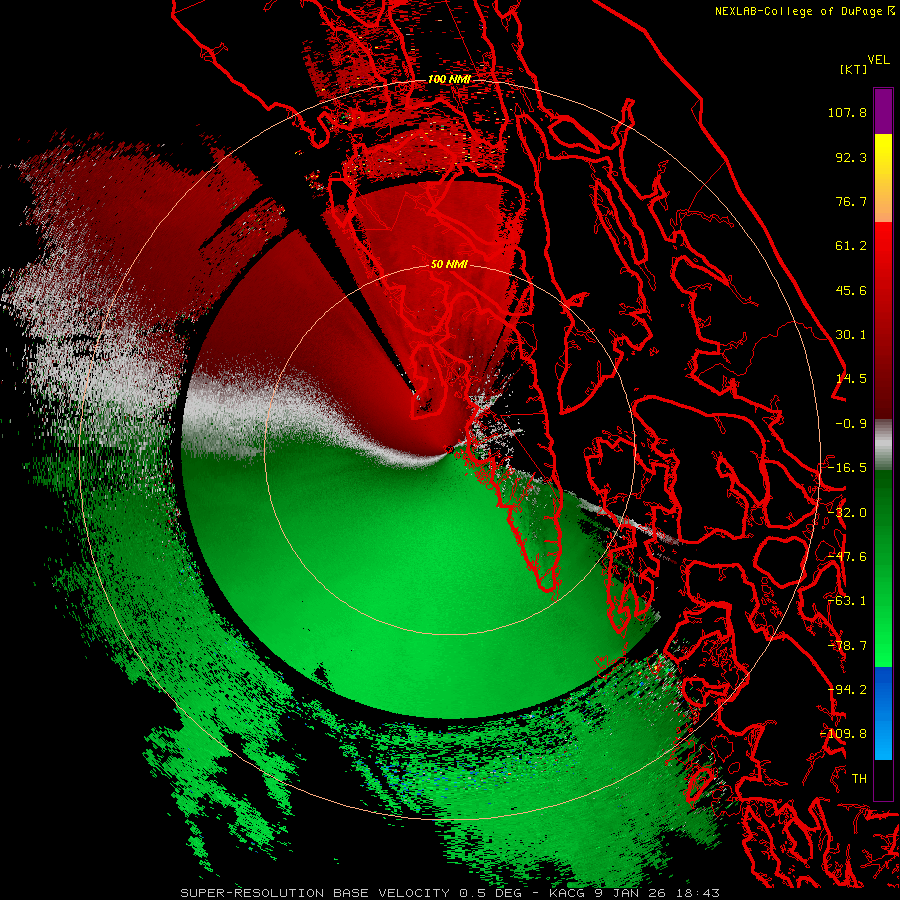
Task: Click the -32.0 velocity scale value
Action: pyautogui.click(x=847, y=513)
